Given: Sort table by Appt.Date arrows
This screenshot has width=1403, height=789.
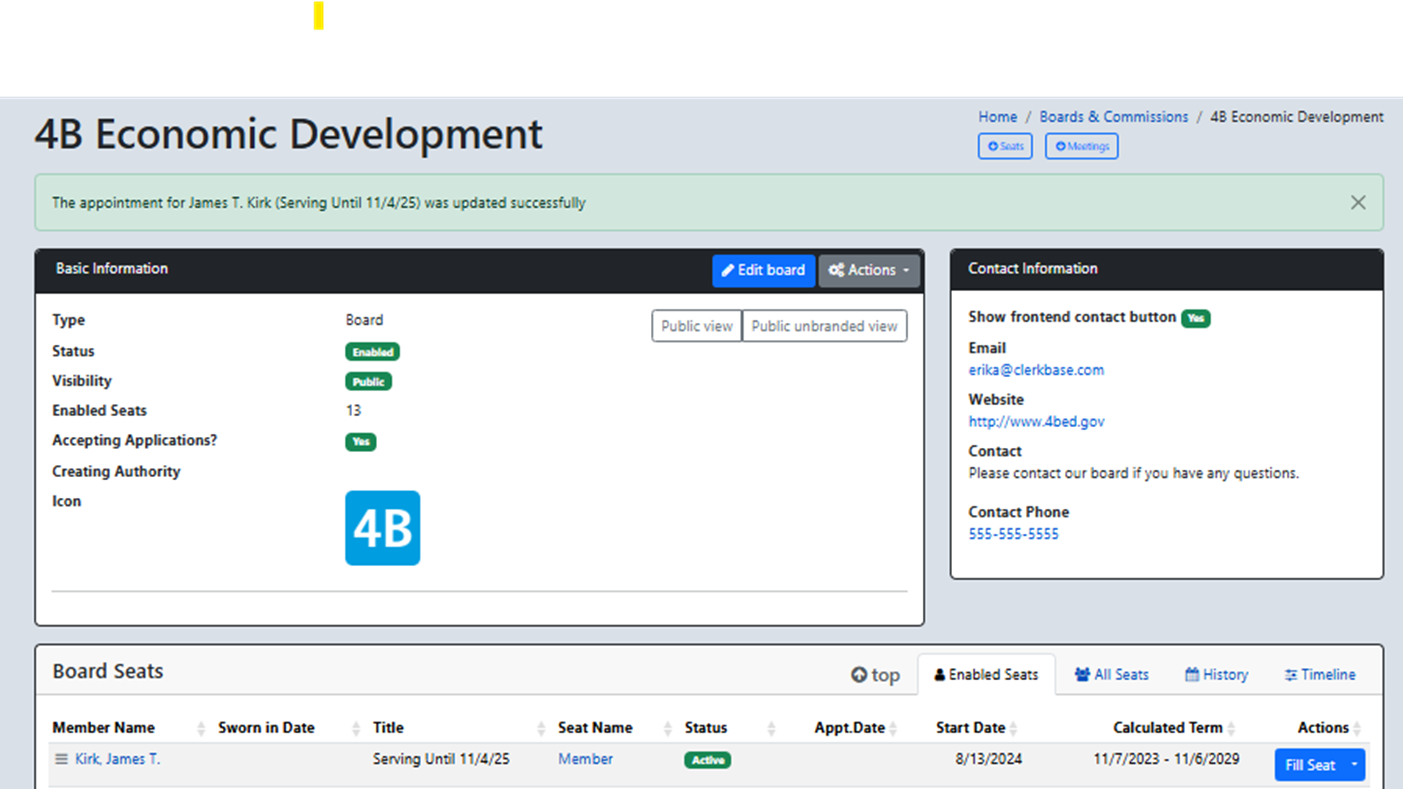Looking at the screenshot, I should click(893, 729).
